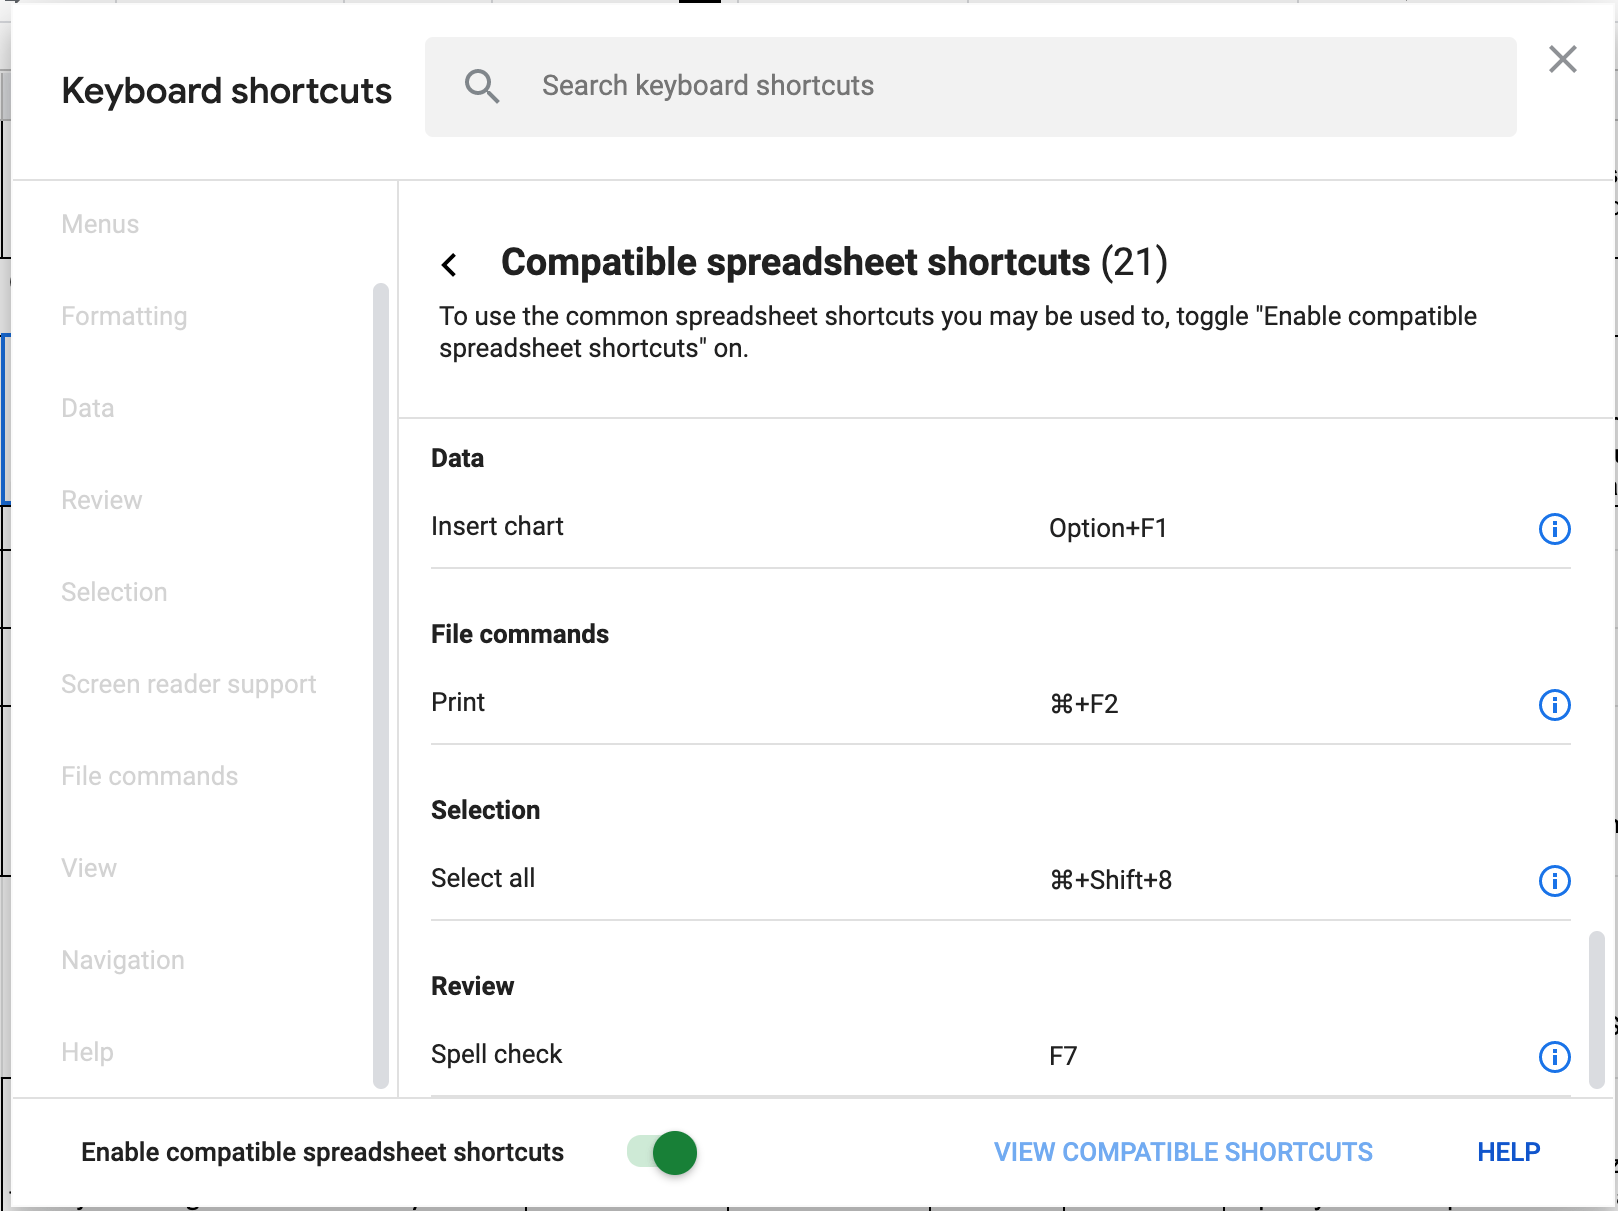
Task: Enable compatible spreadsheet shortcuts toggle
Action: tap(659, 1152)
